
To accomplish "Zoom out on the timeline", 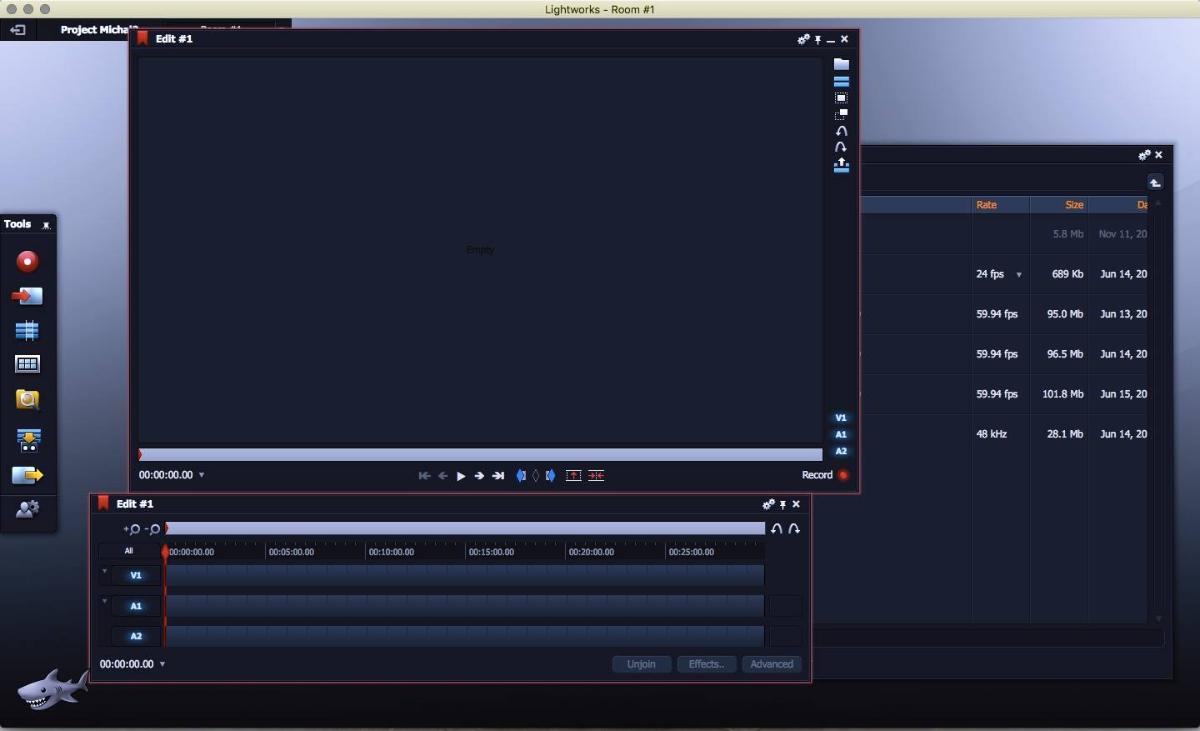I will (x=153, y=529).
